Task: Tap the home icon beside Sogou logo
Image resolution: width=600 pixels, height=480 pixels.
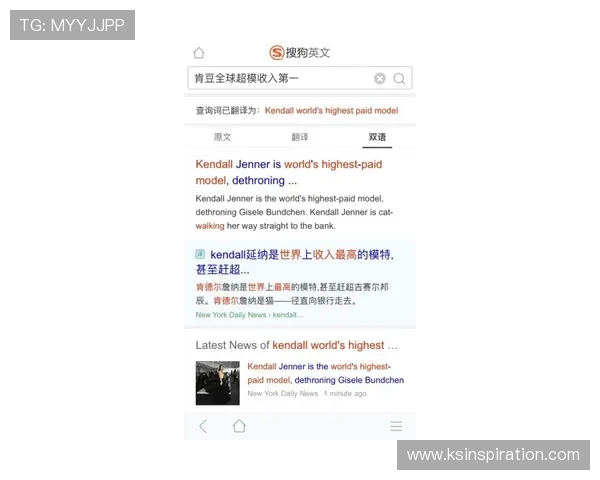Action: point(199,53)
